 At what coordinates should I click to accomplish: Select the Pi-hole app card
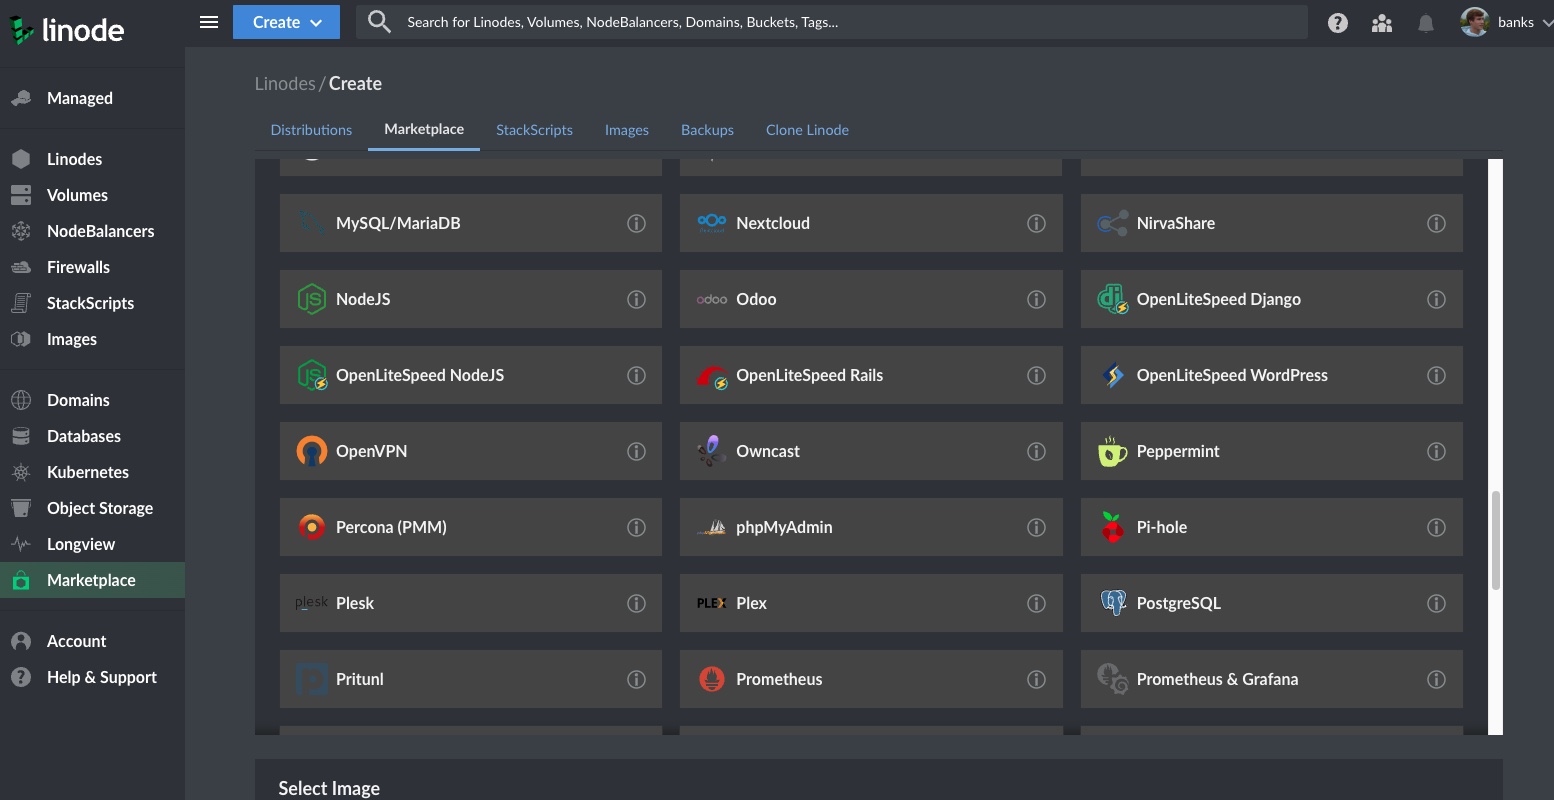1272,527
